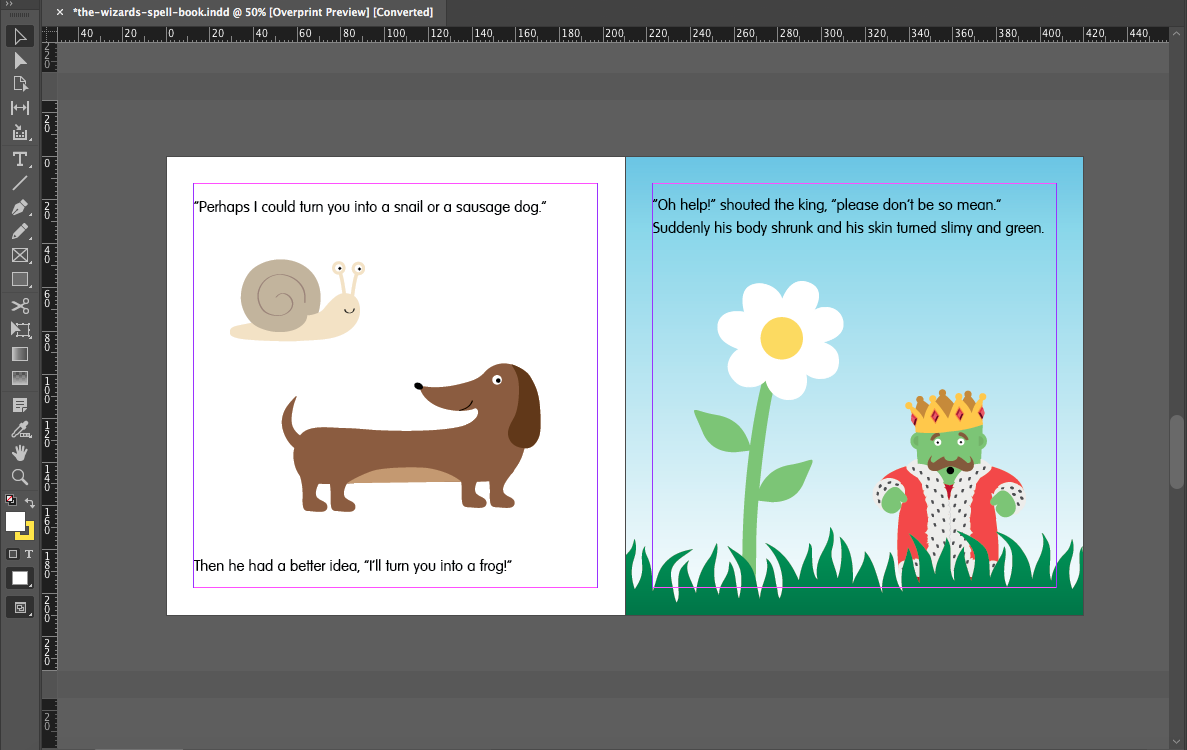The width and height of the screenshot is (1187, 750).
Task: Pick the Line tool
Action: point(20,183)
